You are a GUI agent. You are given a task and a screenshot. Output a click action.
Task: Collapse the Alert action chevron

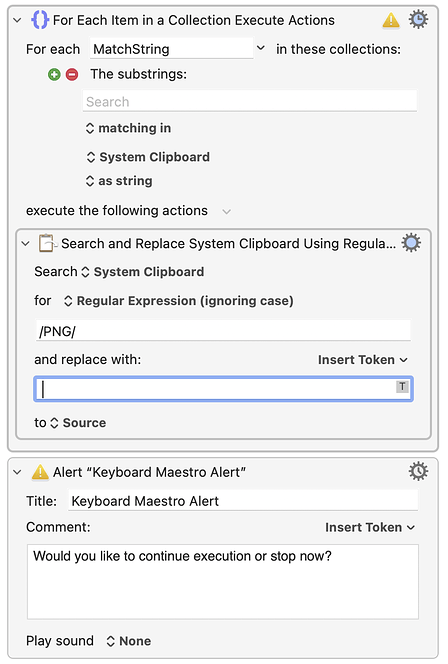(17, 472)
